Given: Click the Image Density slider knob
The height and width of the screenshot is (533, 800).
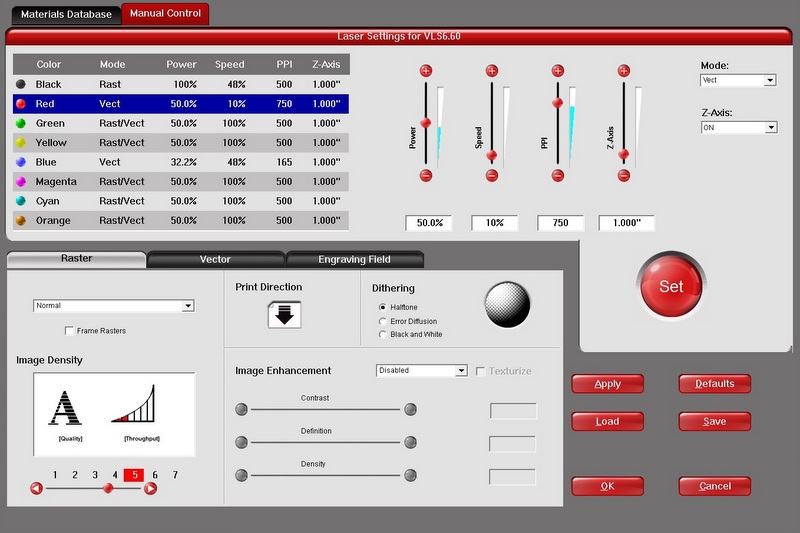Looking at the screenshot, I should click(x=108, y=489).
